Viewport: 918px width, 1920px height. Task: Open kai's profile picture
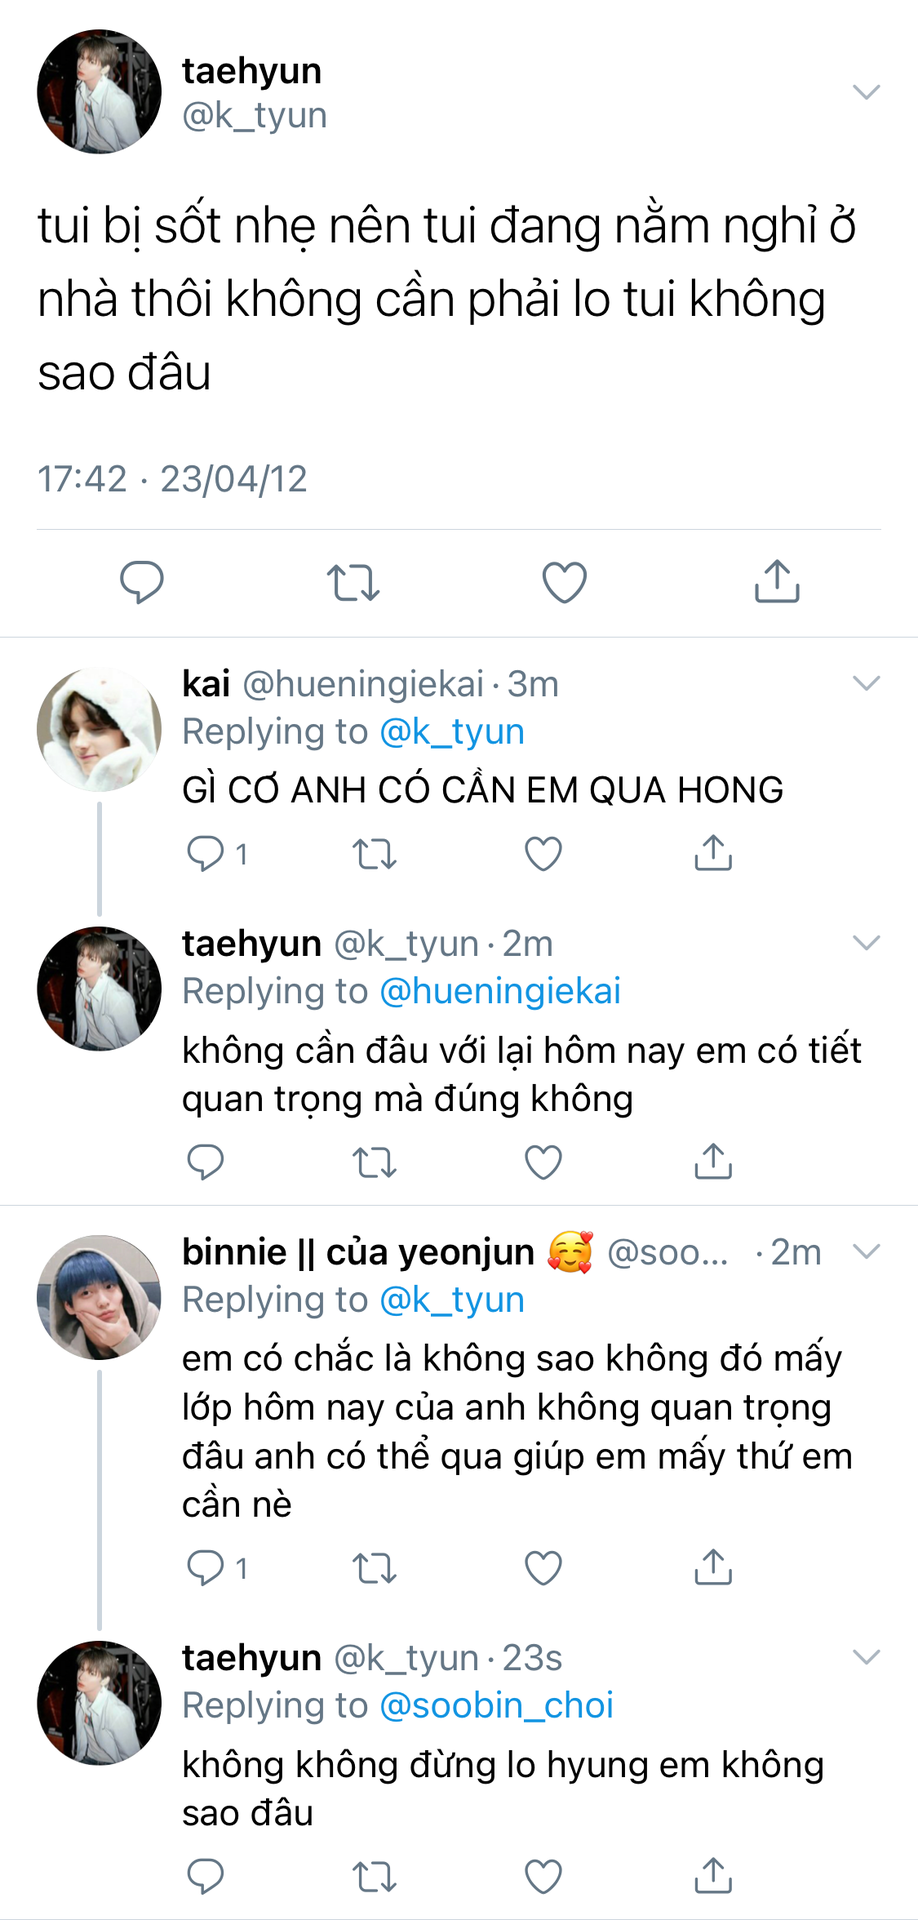[99, 729]
